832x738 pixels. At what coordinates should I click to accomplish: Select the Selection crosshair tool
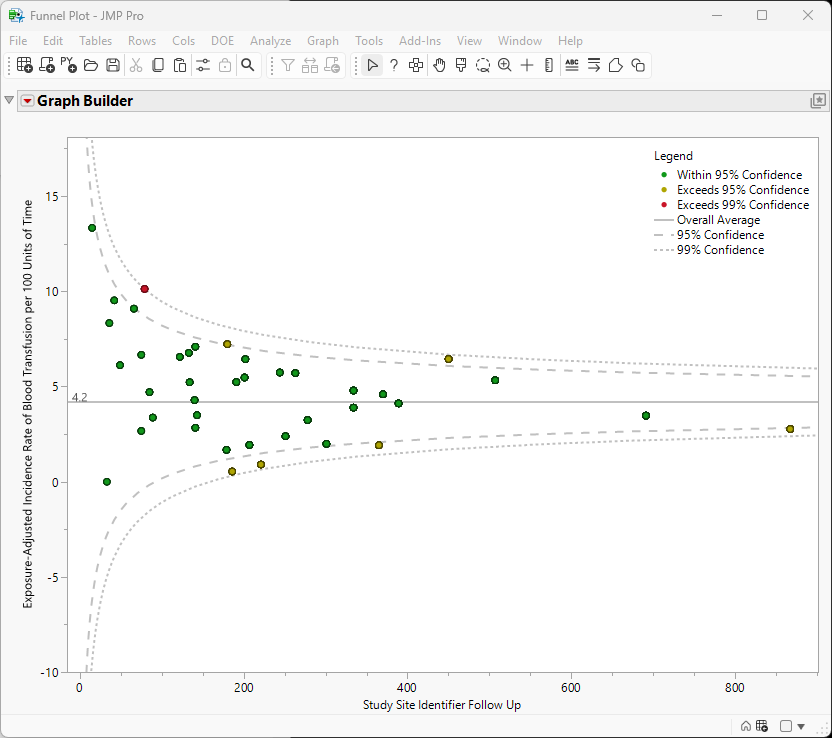pyautogui.click(x=416, y=65)
